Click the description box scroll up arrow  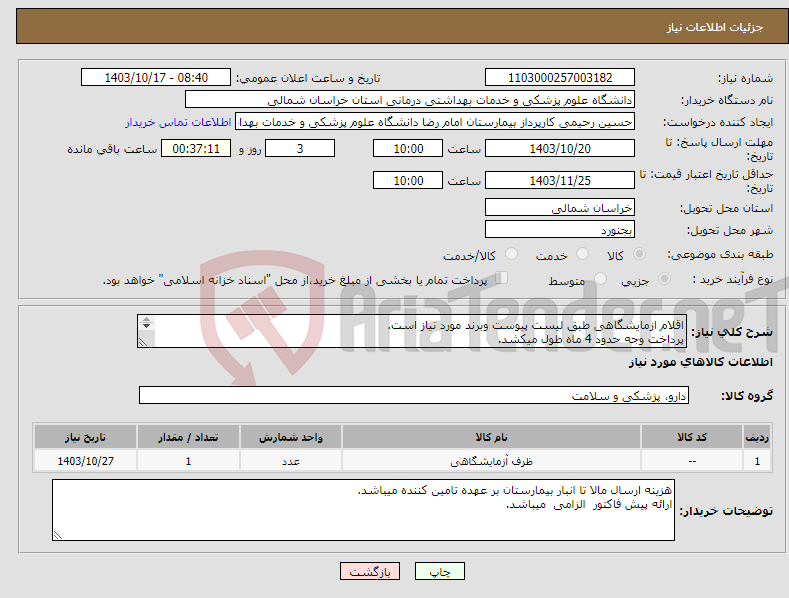coord(146,319)
